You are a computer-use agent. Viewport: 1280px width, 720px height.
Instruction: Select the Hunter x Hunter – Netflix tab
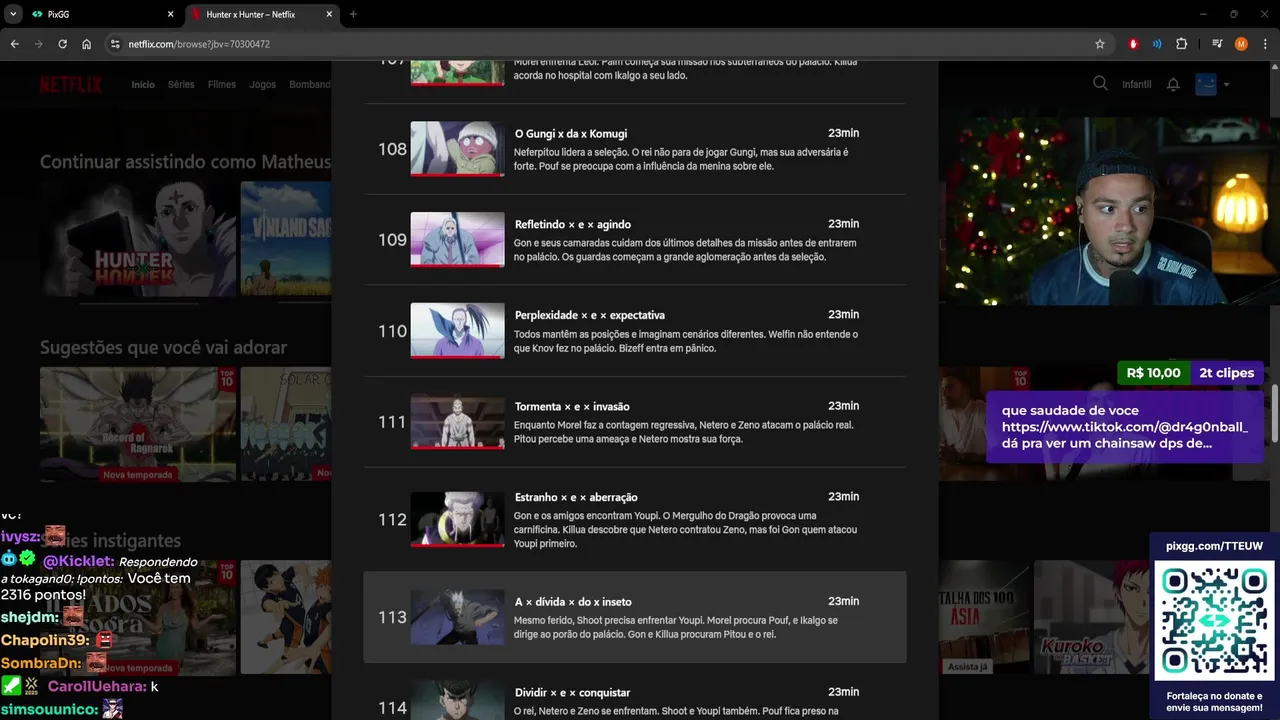260,14
